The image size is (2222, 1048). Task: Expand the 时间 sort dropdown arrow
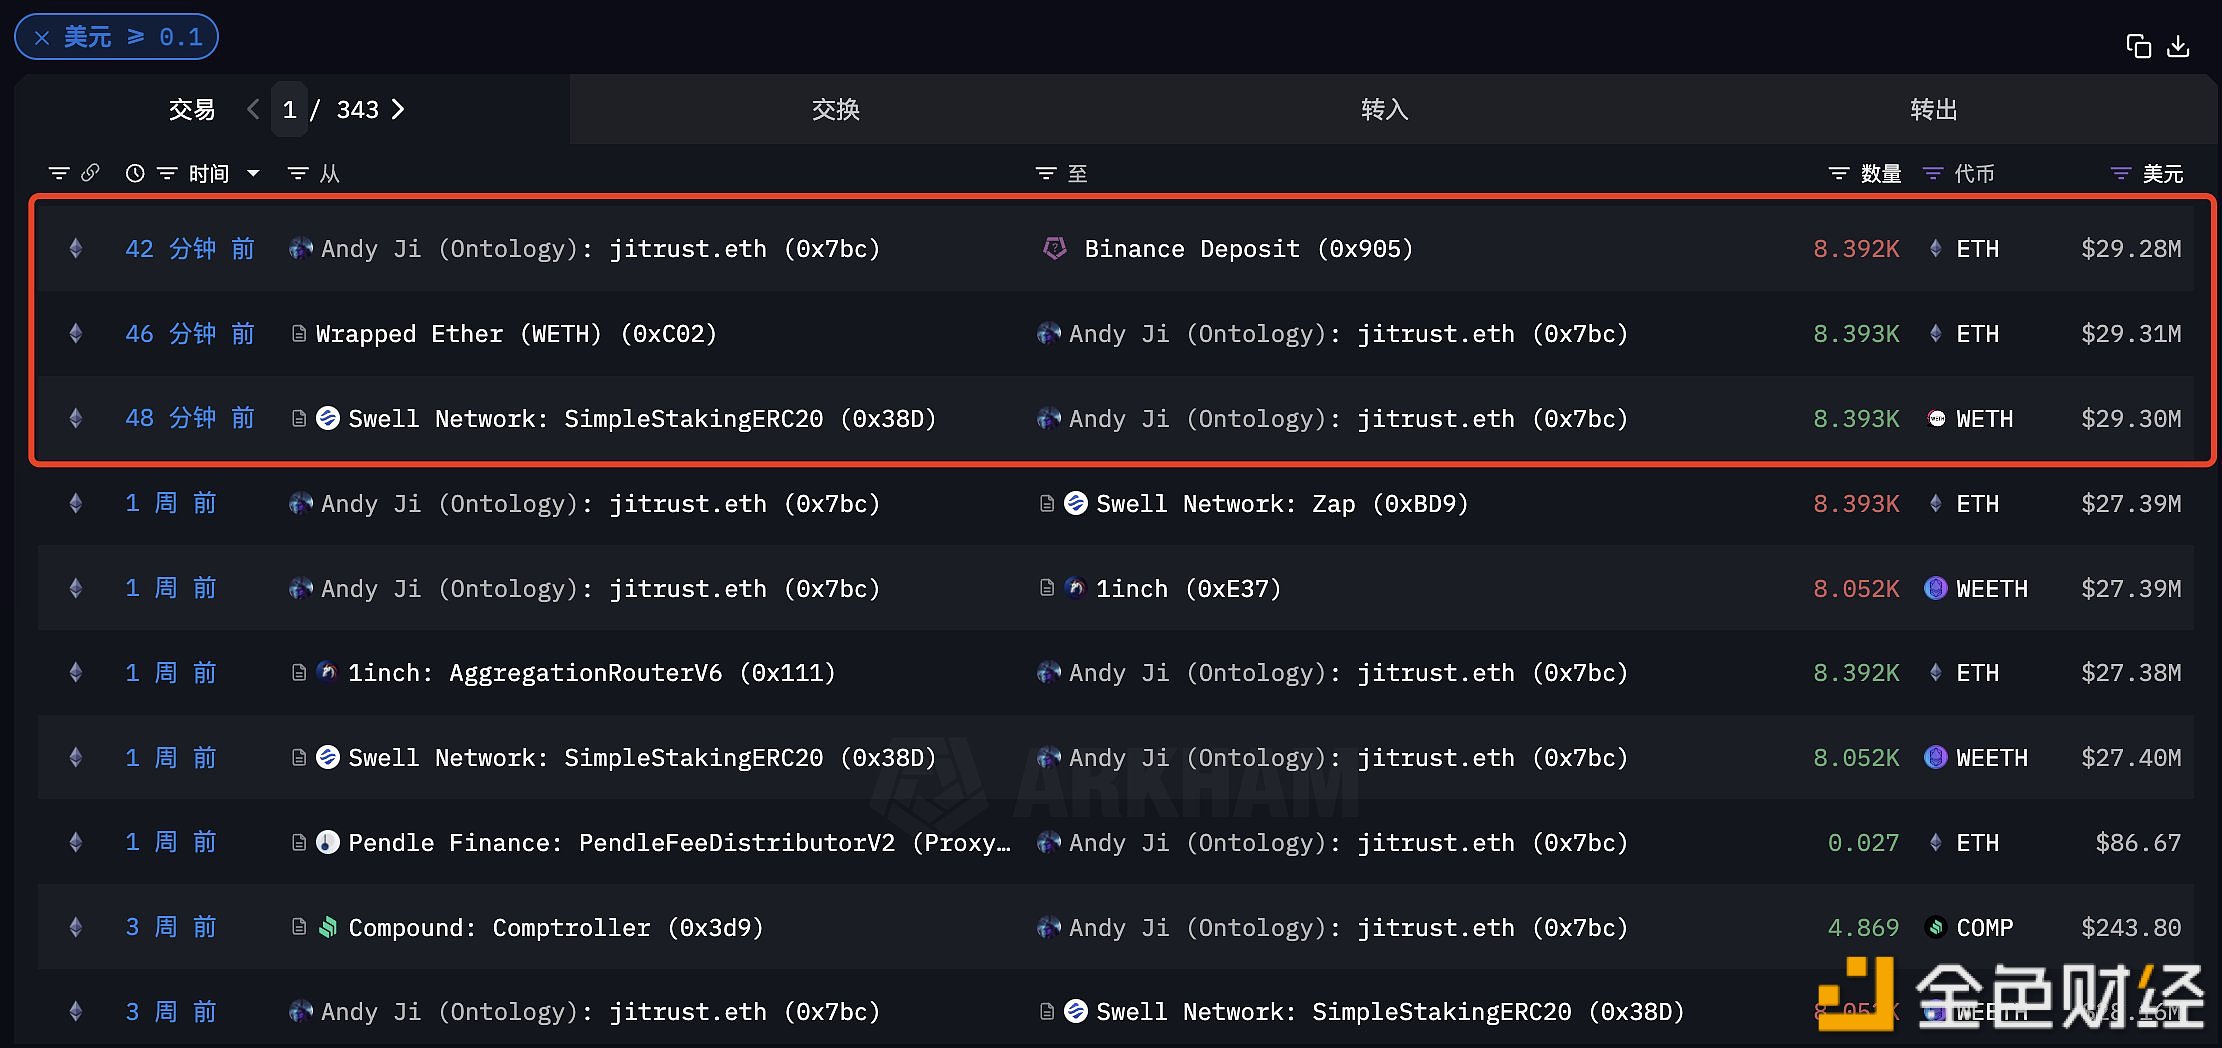[x=253, y=174]
